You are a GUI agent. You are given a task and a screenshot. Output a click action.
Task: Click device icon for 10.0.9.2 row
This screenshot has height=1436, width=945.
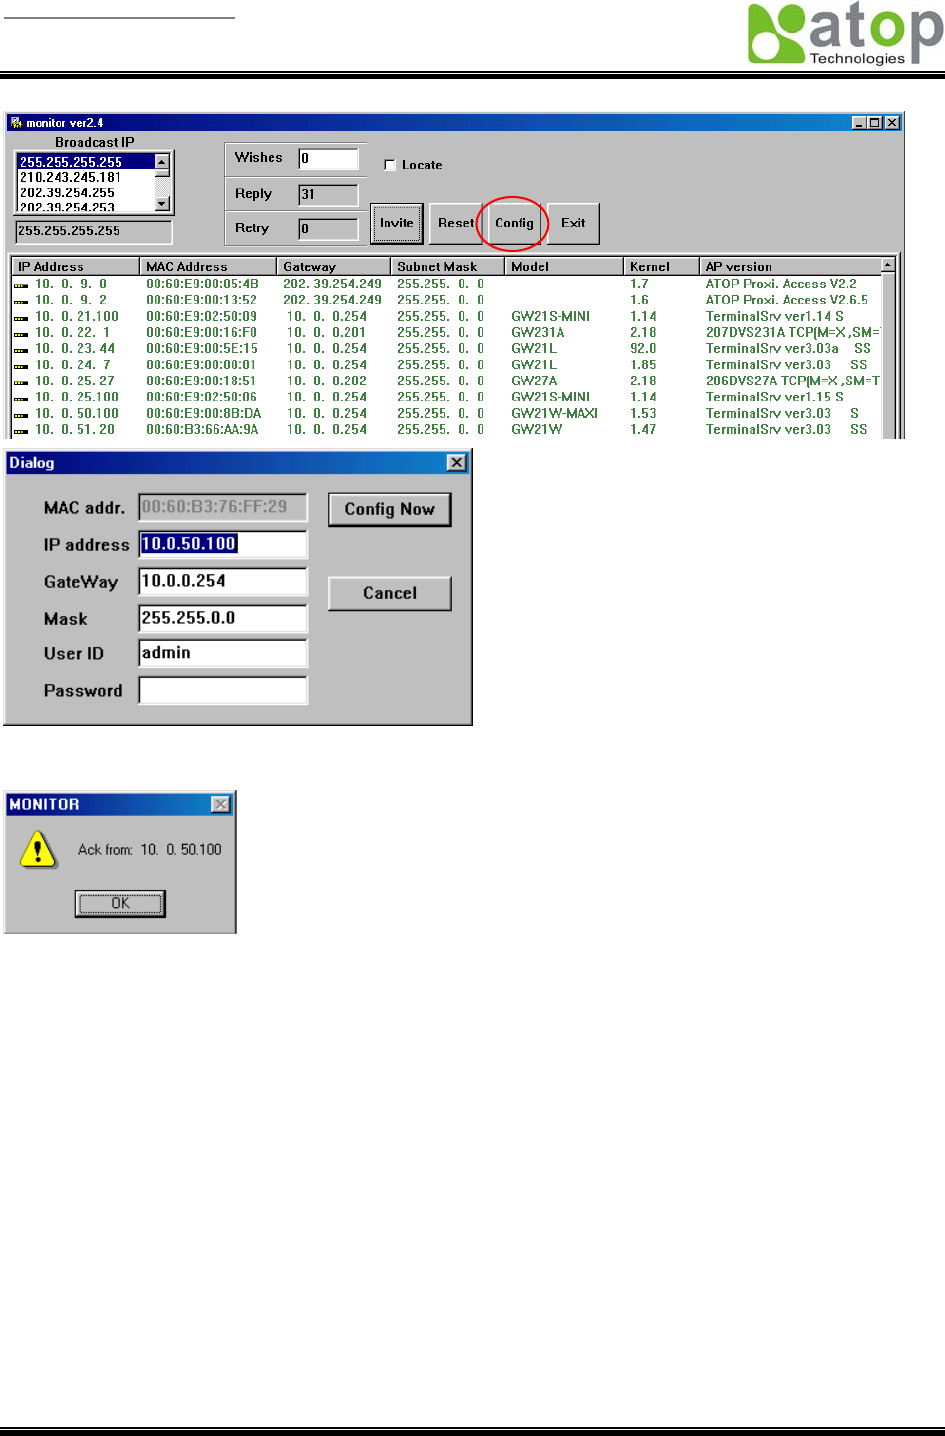click(21, 301)
